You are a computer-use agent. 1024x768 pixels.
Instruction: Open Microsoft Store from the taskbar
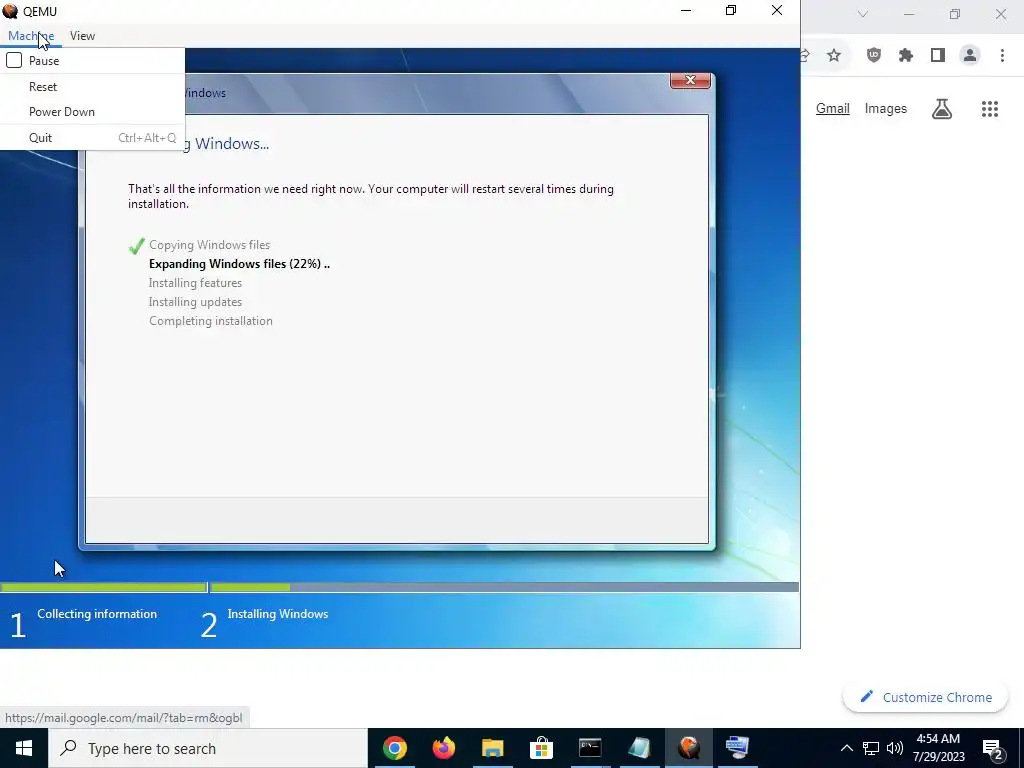pyautogui.click(x=541, y=748)
